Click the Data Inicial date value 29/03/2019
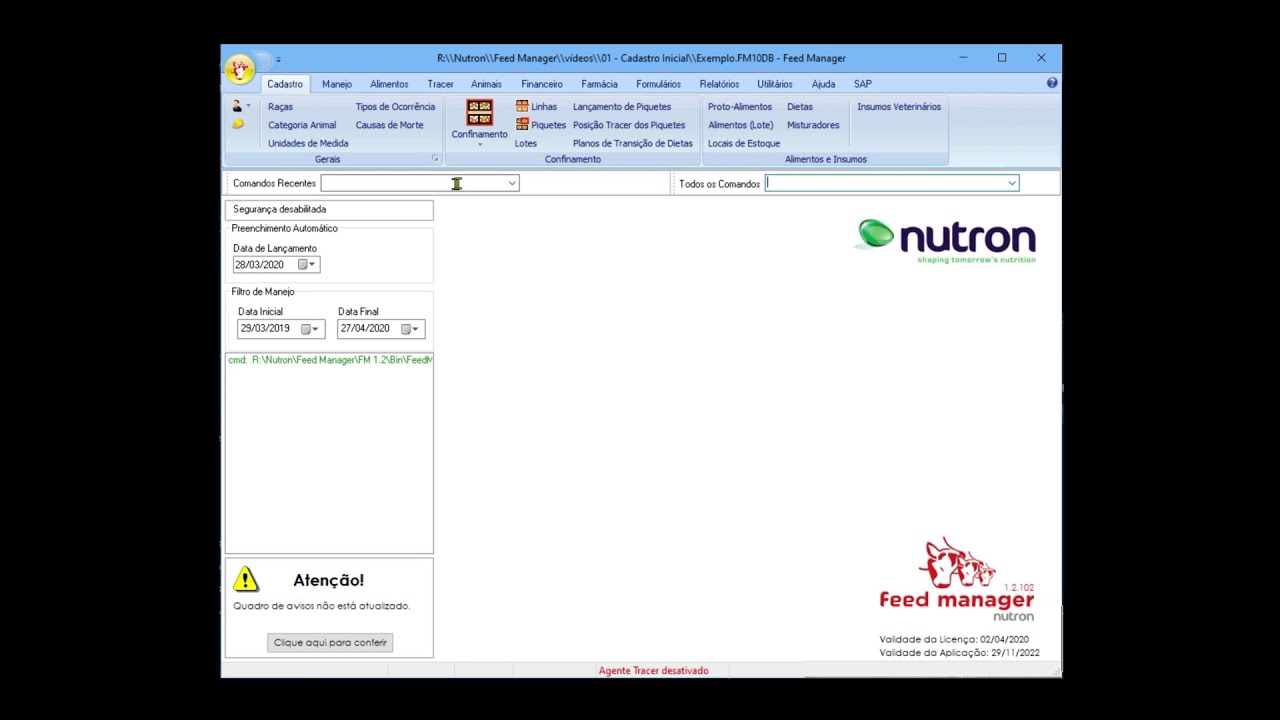1280x720 pixels. point(266,328)
